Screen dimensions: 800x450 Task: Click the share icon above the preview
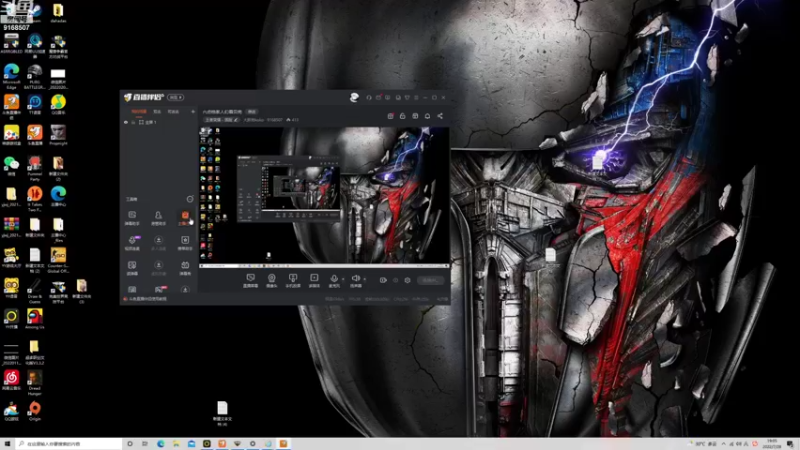click(440, 116)
